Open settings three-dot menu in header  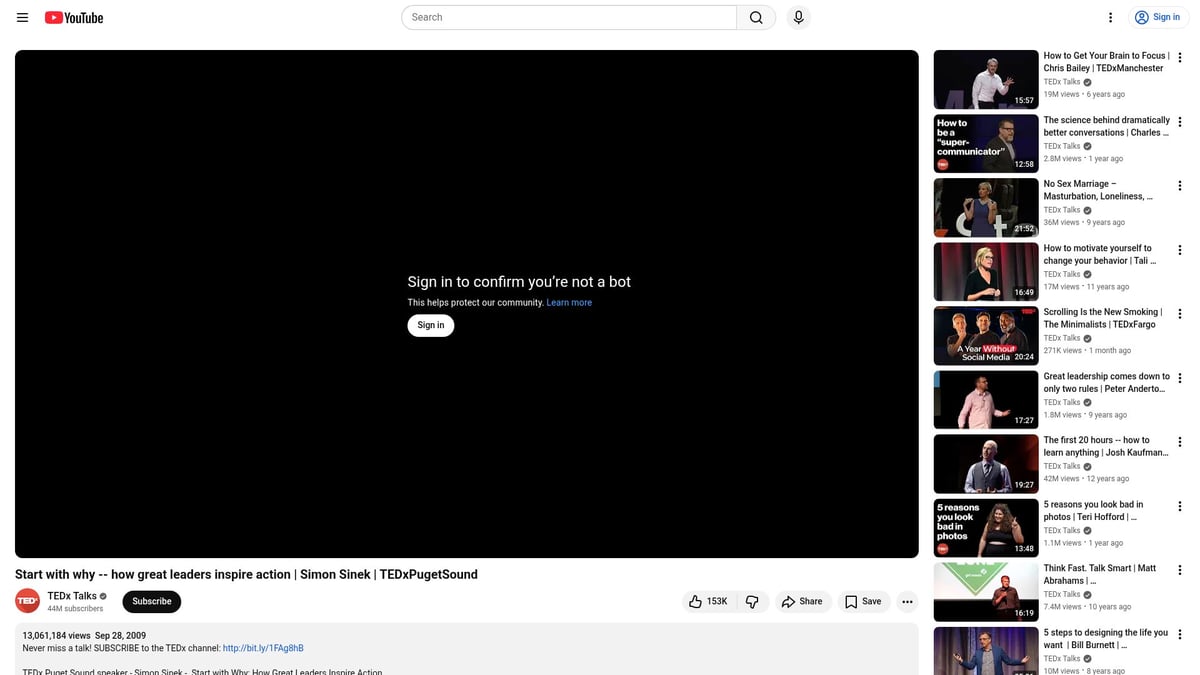pos(1110,17)
